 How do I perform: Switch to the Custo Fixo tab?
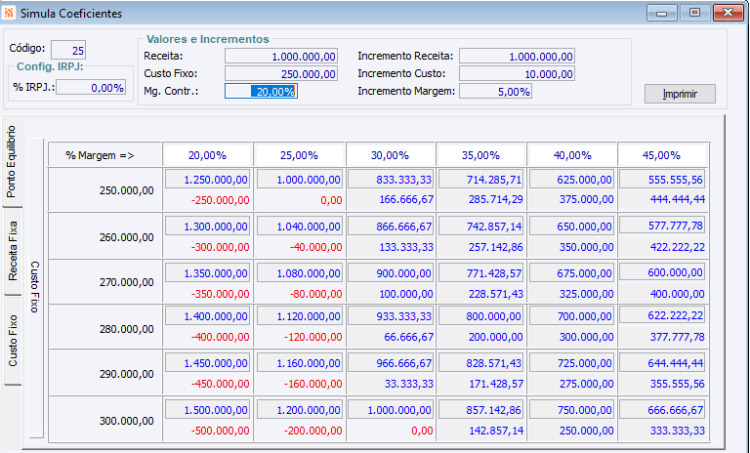[12, 340]
